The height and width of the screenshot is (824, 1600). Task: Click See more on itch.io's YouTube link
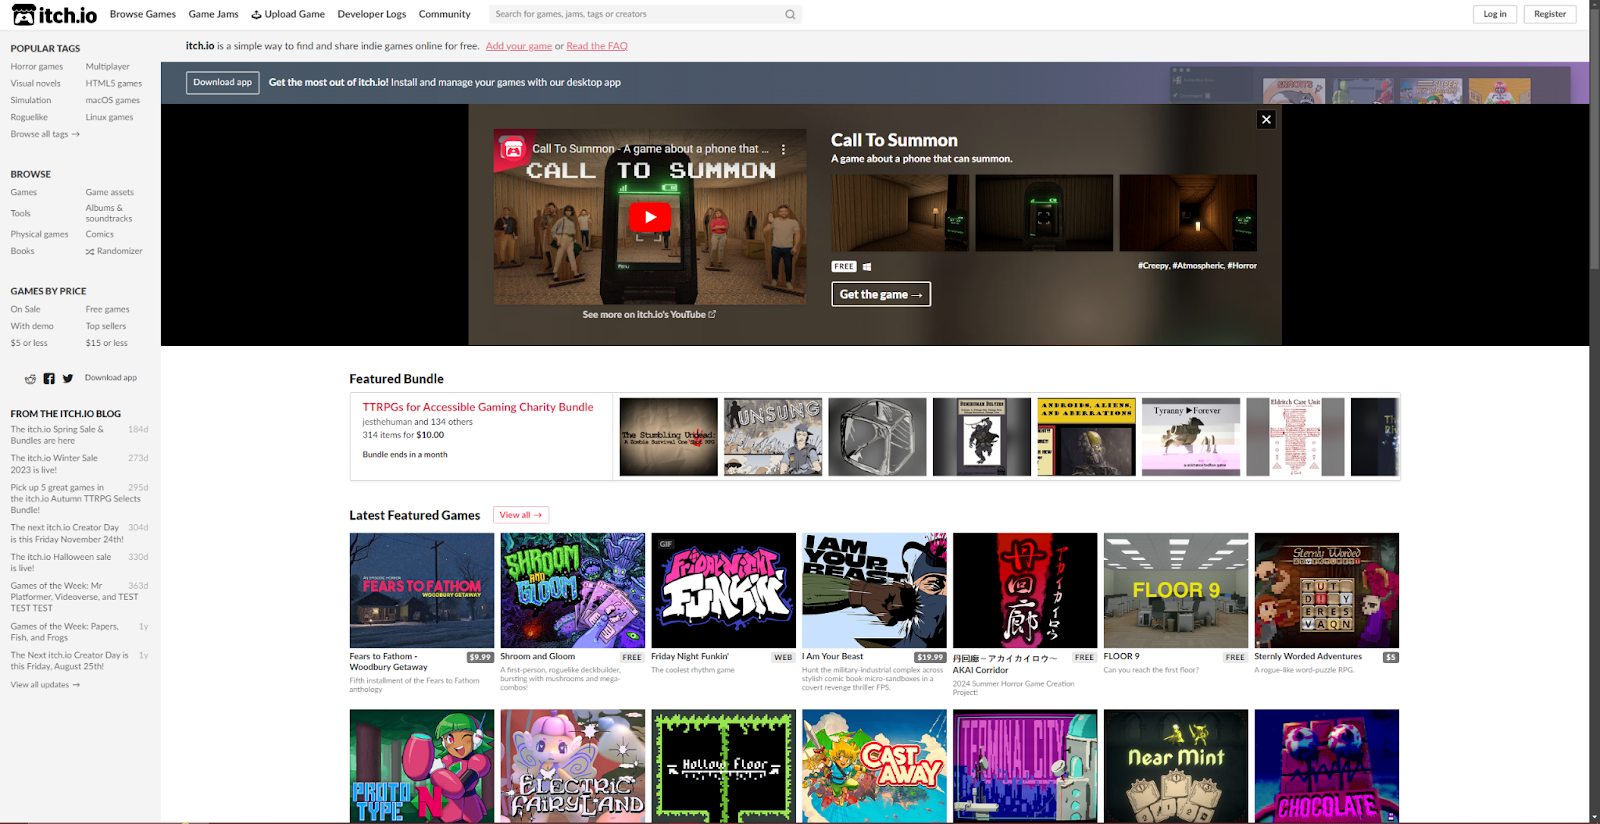[x=649, y=314]
